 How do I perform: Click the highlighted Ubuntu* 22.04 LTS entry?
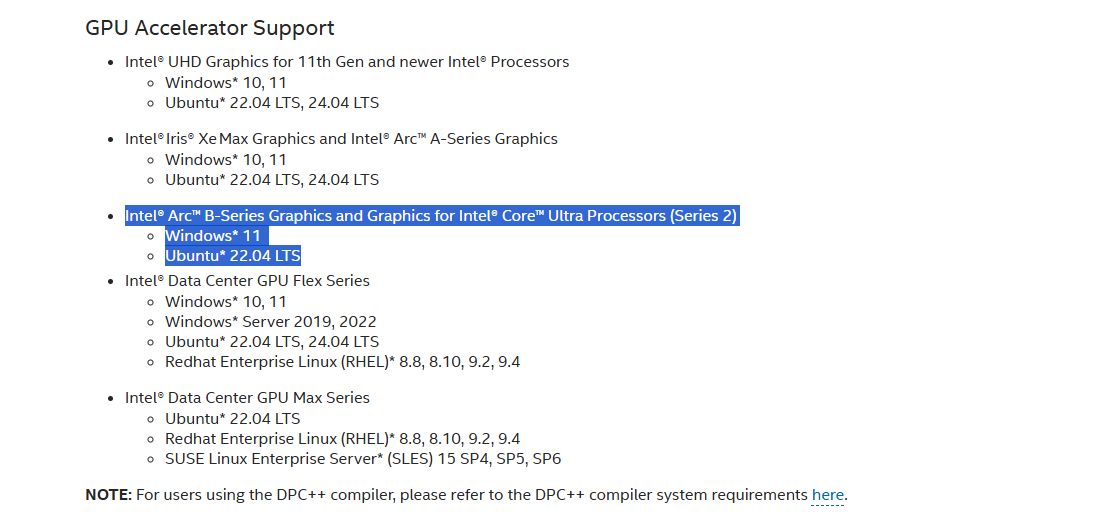pyautogui.click(x=233, y=256)
